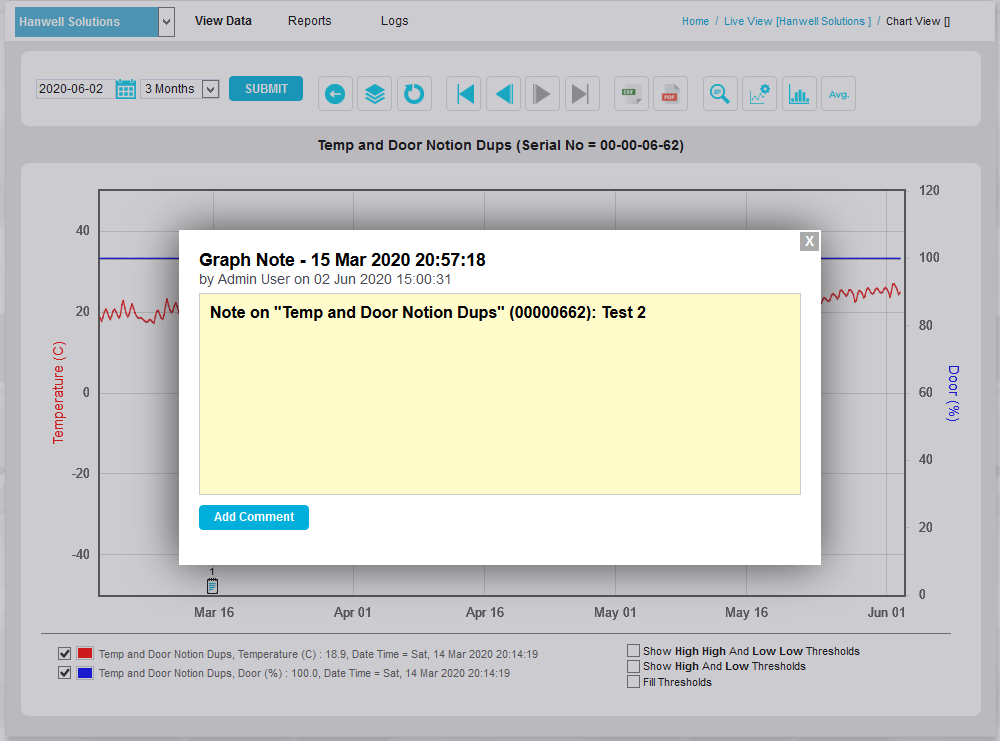Export the chart as PDF

[670, 94]
